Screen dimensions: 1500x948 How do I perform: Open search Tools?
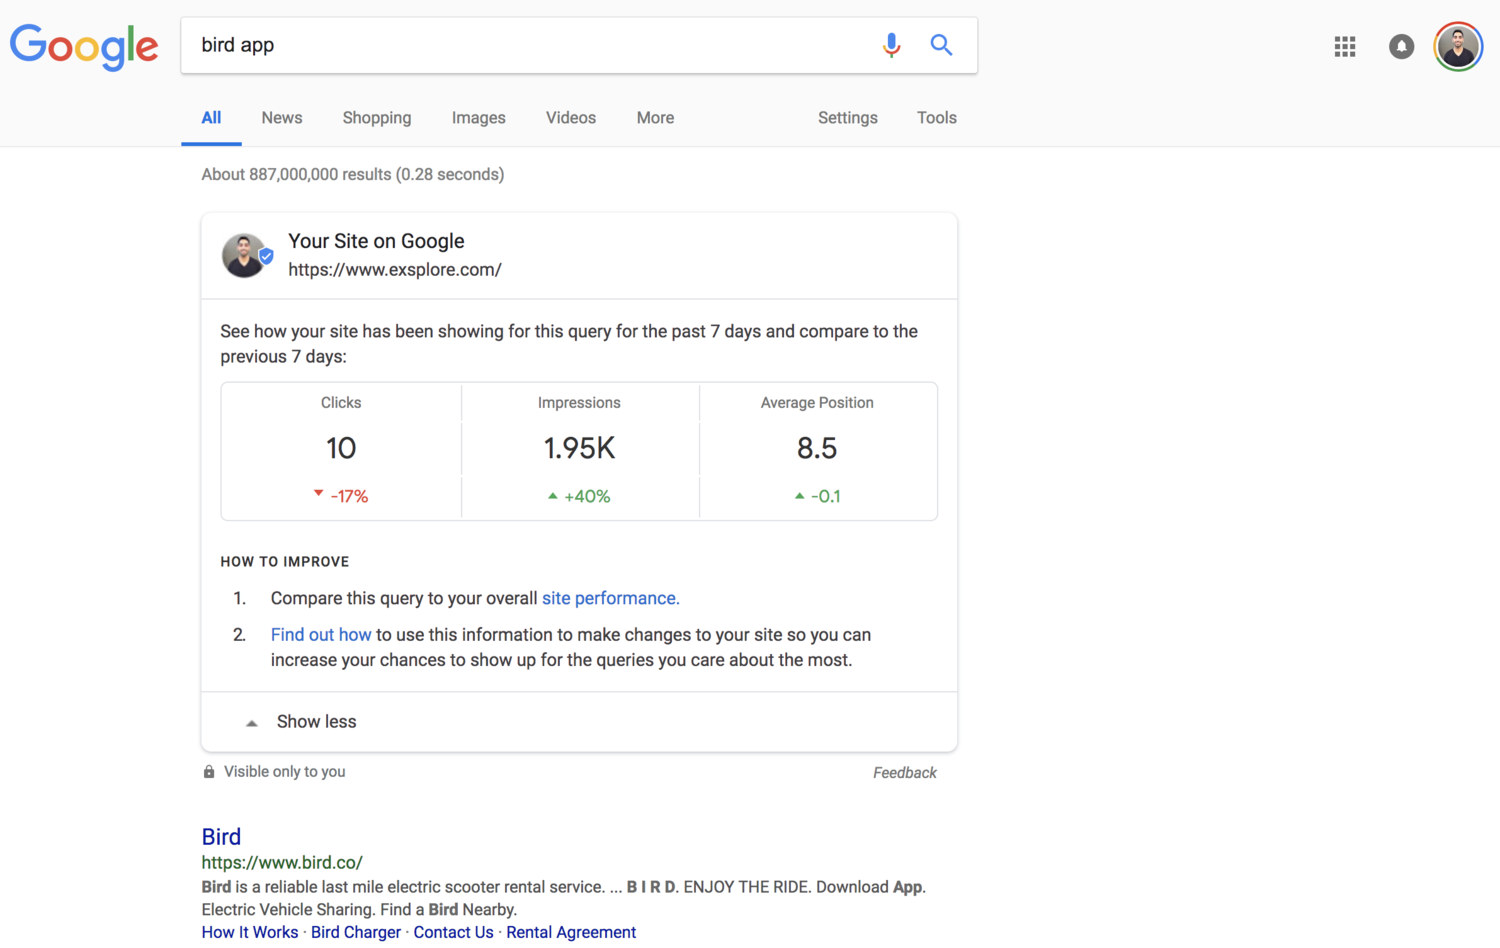[937, 118]
